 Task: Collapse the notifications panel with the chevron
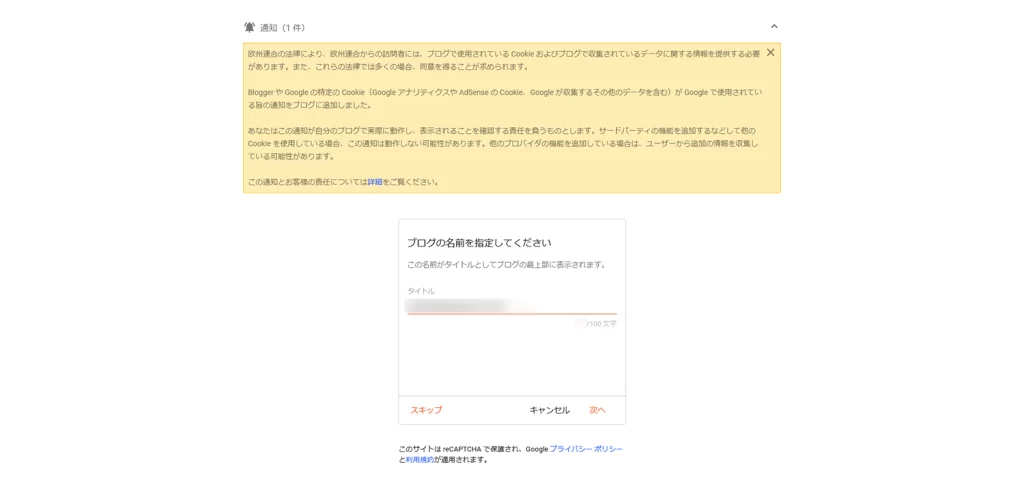coord(773,27)
